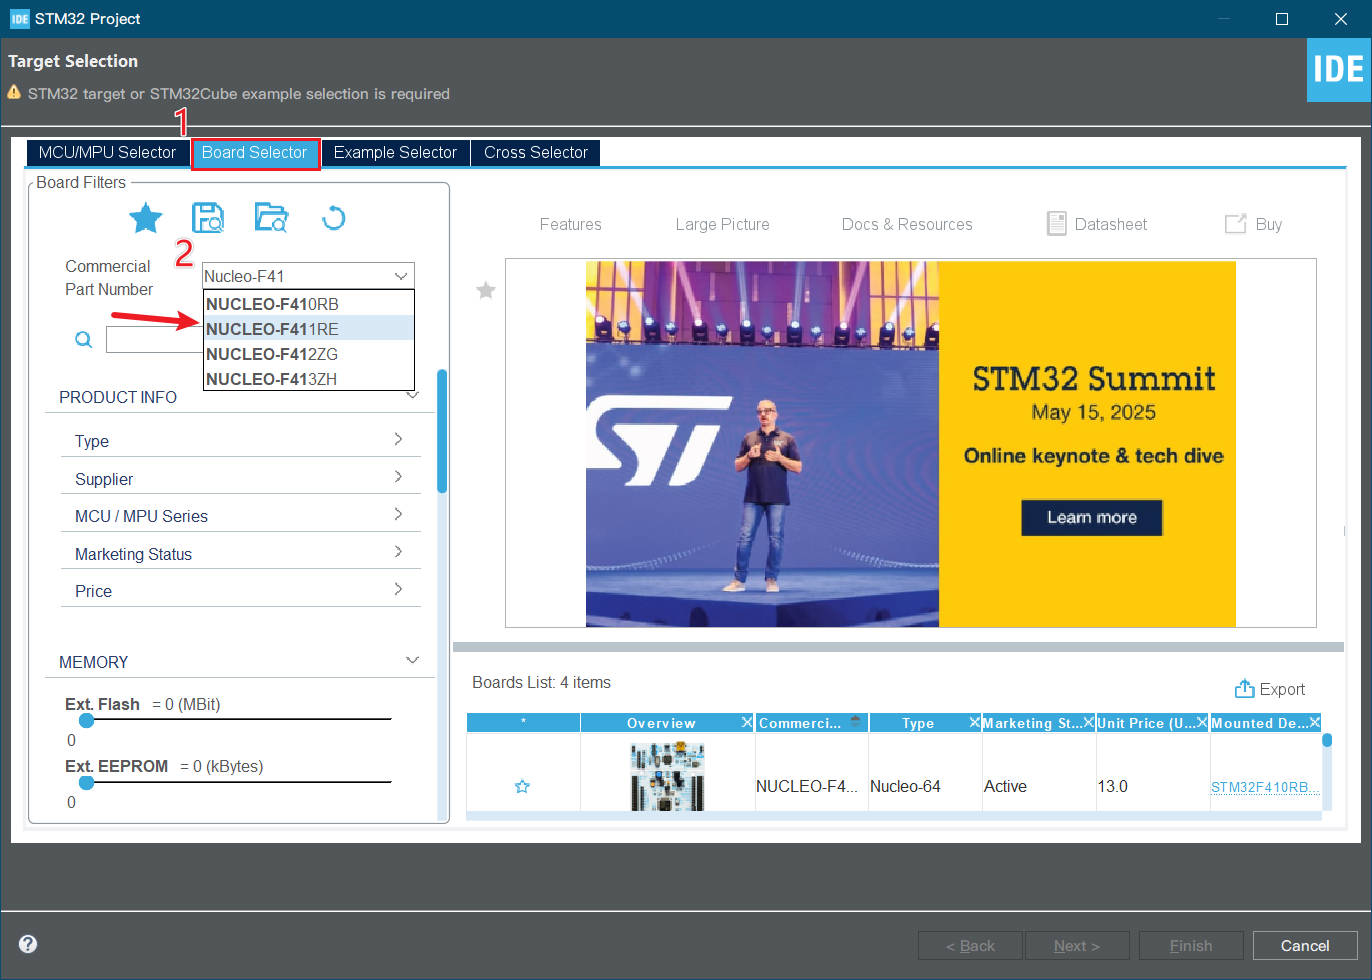Image resolution: width=1372 pixels, height=980 pixels.
Task: Collapse the MEMORY section
Action: click(412, 660)
